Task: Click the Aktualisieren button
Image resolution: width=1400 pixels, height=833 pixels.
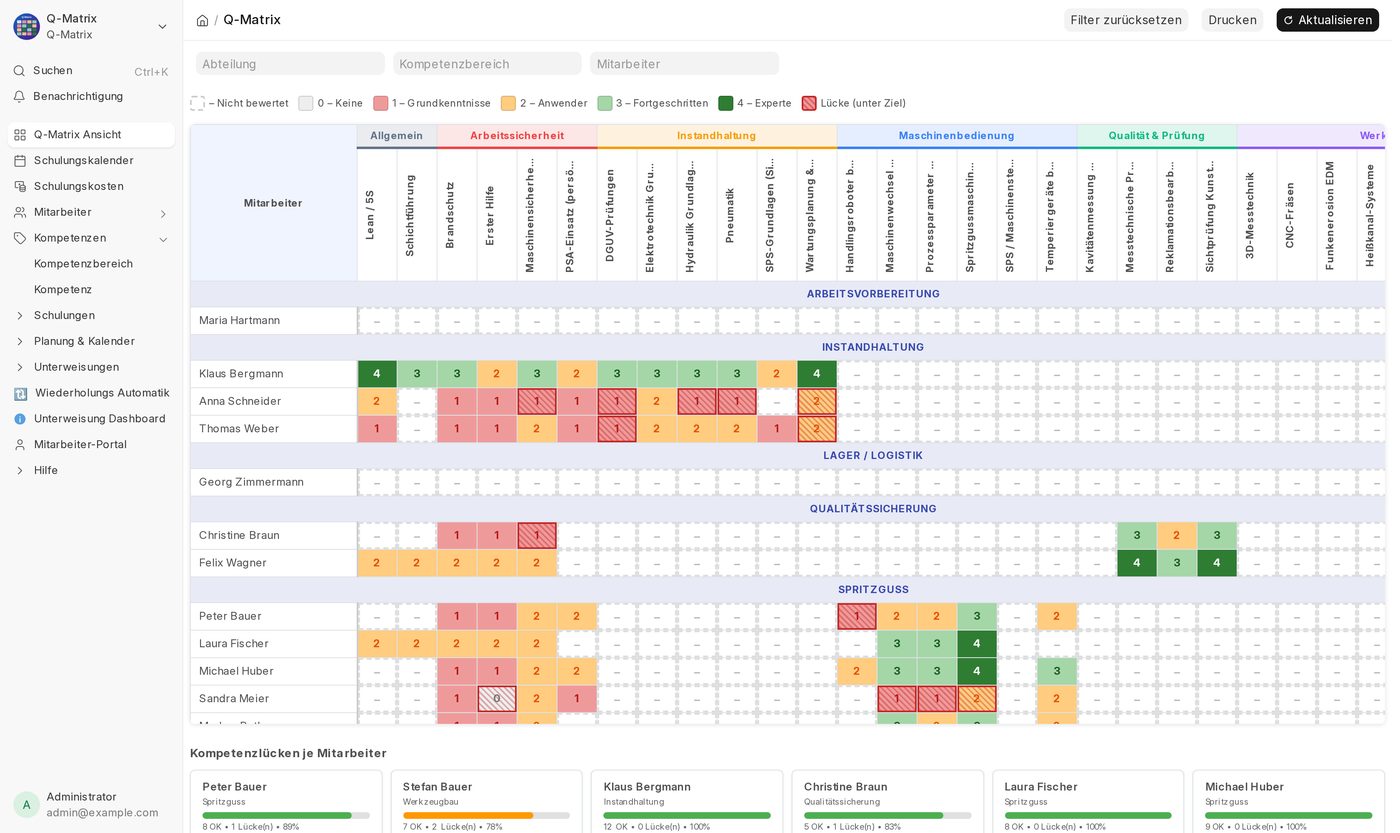Action: pyautogui.click(x=1327, y=20)
